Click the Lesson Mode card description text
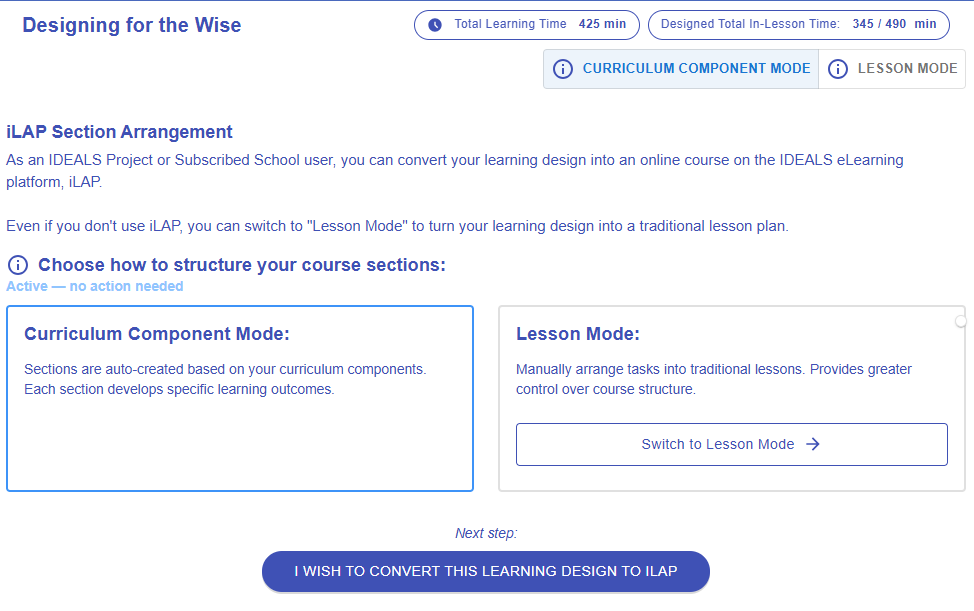The width and height of the screenshot is (974, 611). tap(714, 379)
